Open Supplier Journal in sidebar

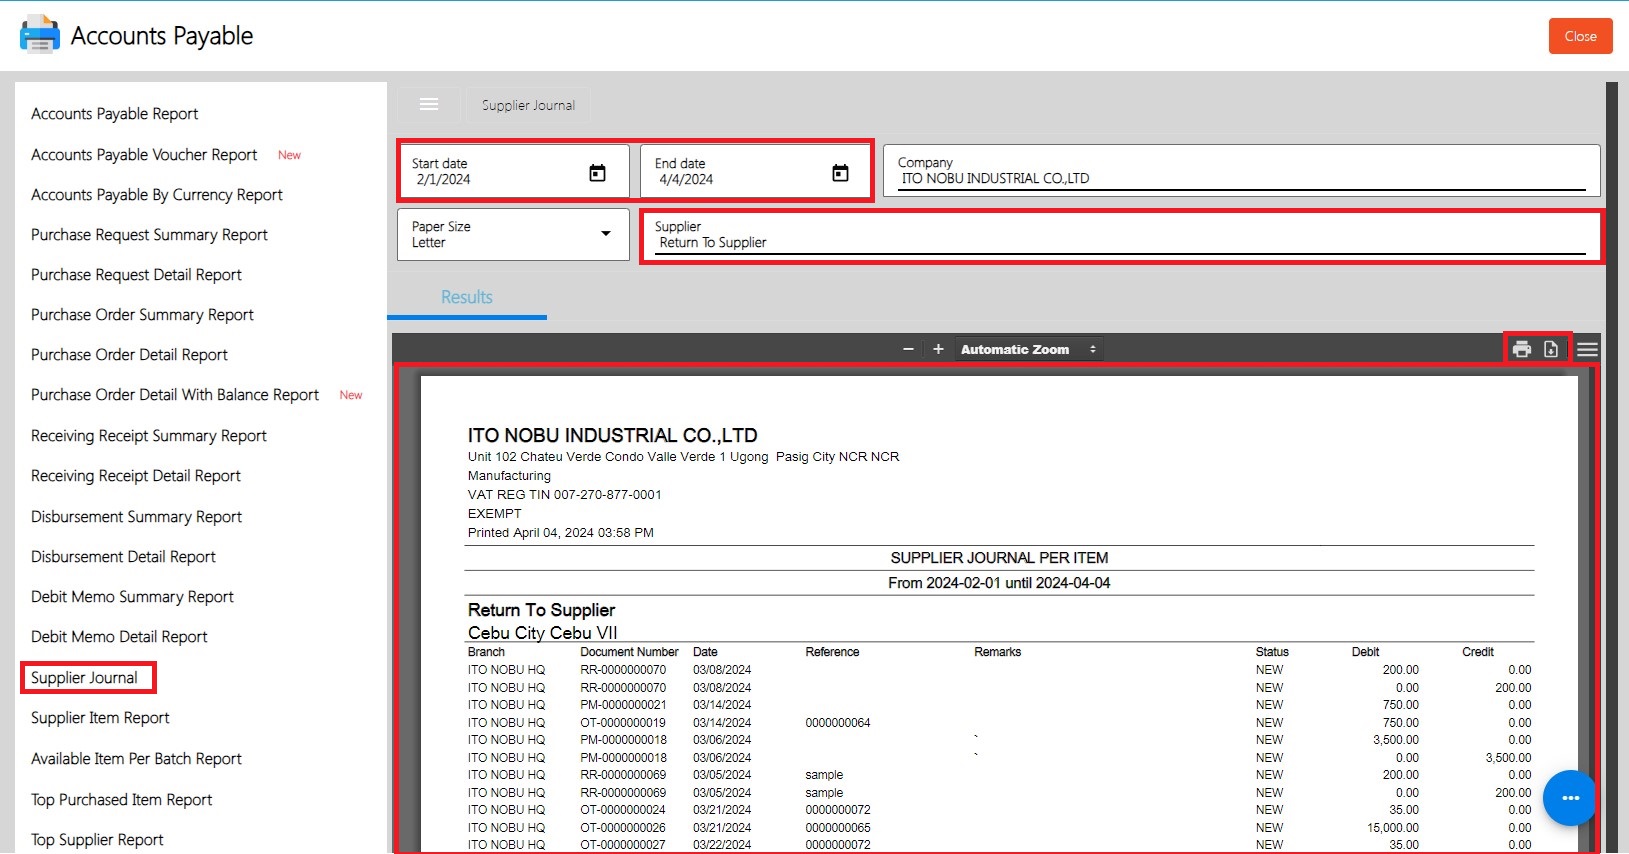(x=85, y=677)
